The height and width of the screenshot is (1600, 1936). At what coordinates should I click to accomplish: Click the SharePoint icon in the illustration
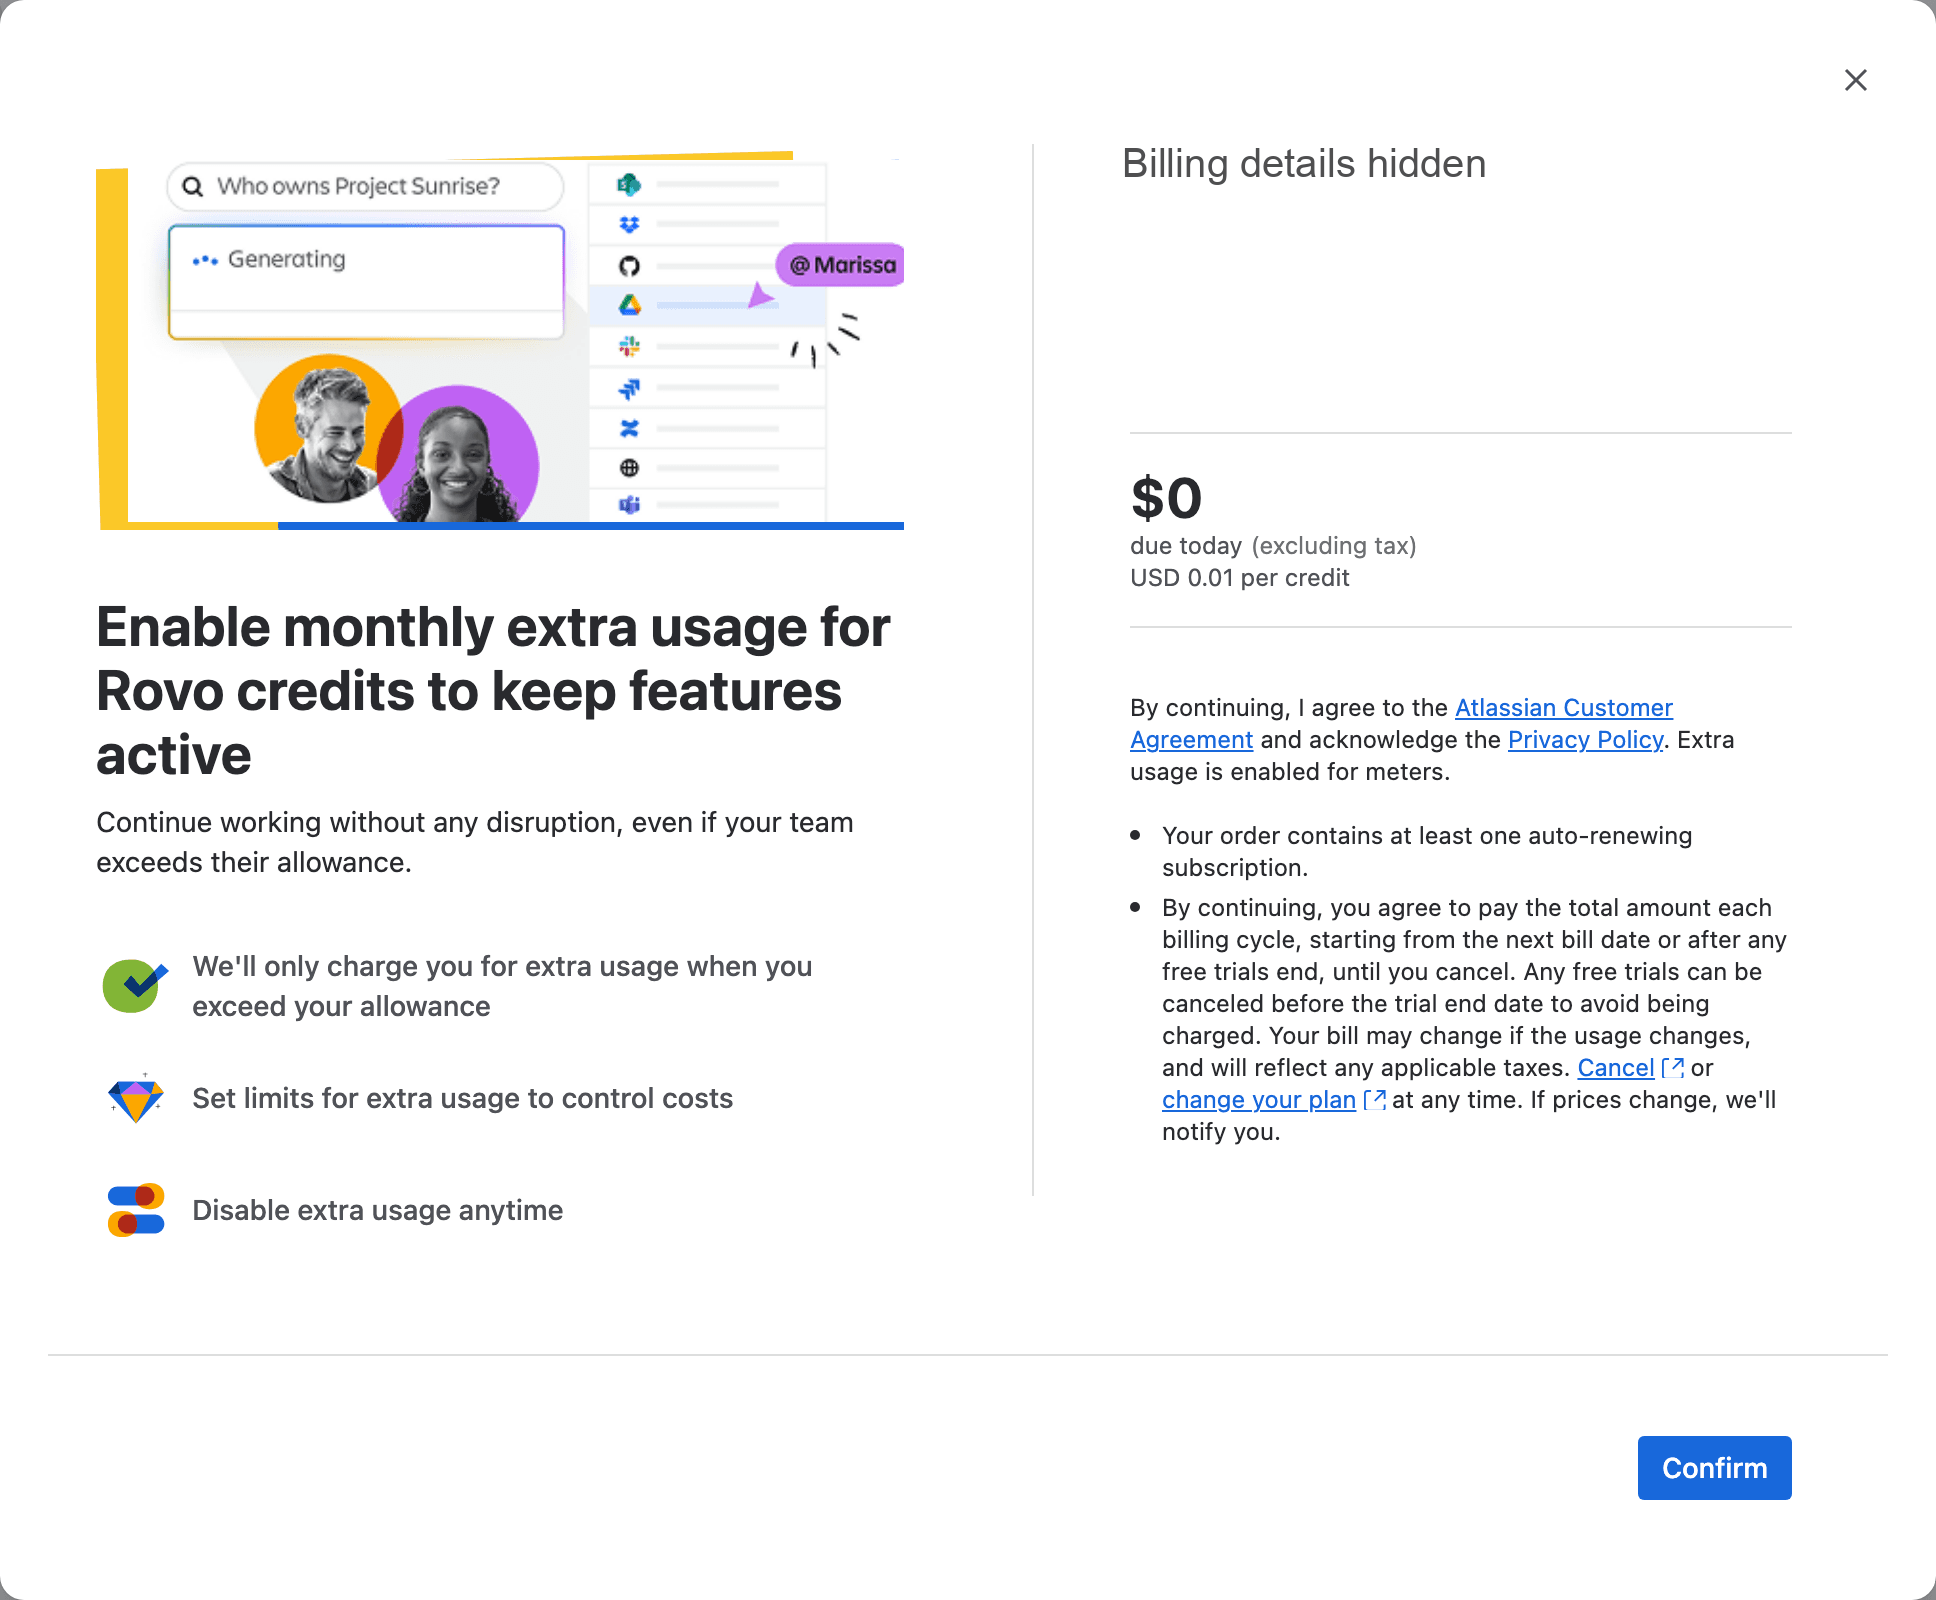(629, 185)
